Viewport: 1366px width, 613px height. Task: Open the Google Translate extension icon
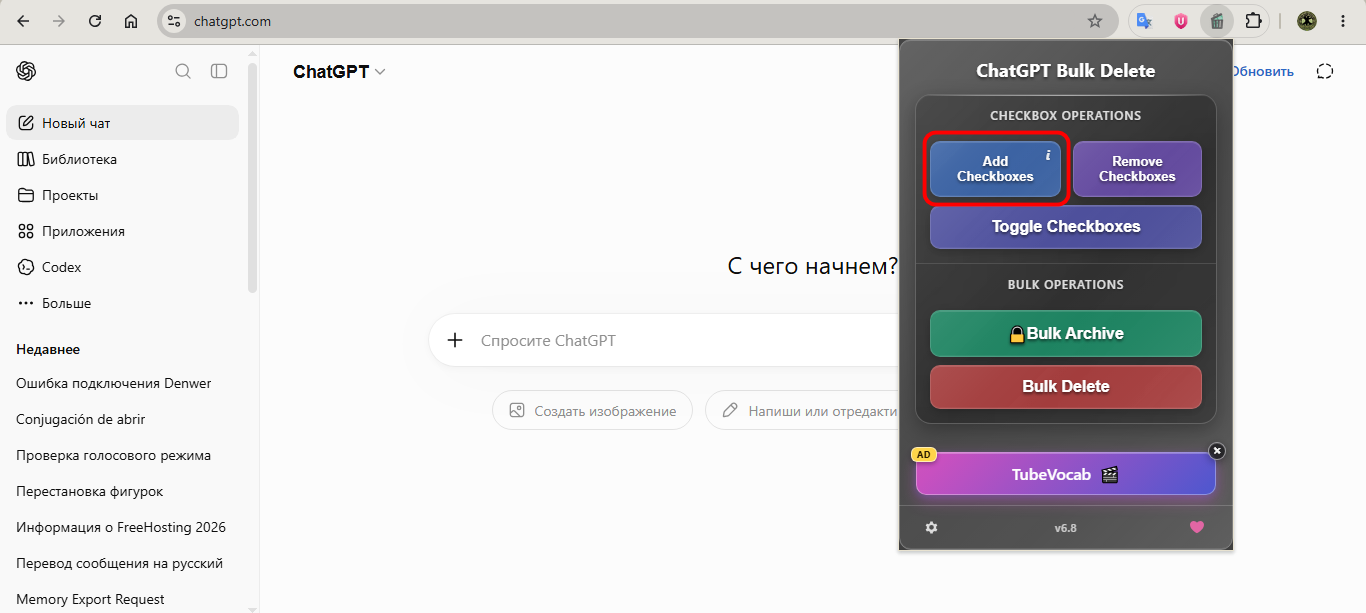1145,21
